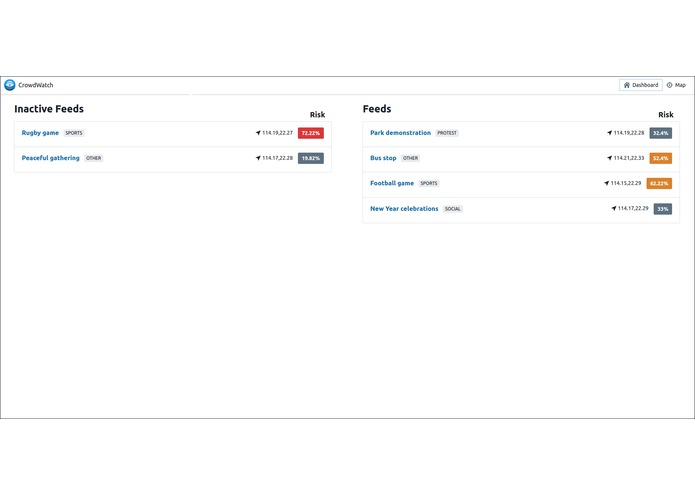Image resolution: width=695 pixels, height=494 pixels.
Task: Open the Peaceful gathering feed
Action: click(x=51, y=158)
